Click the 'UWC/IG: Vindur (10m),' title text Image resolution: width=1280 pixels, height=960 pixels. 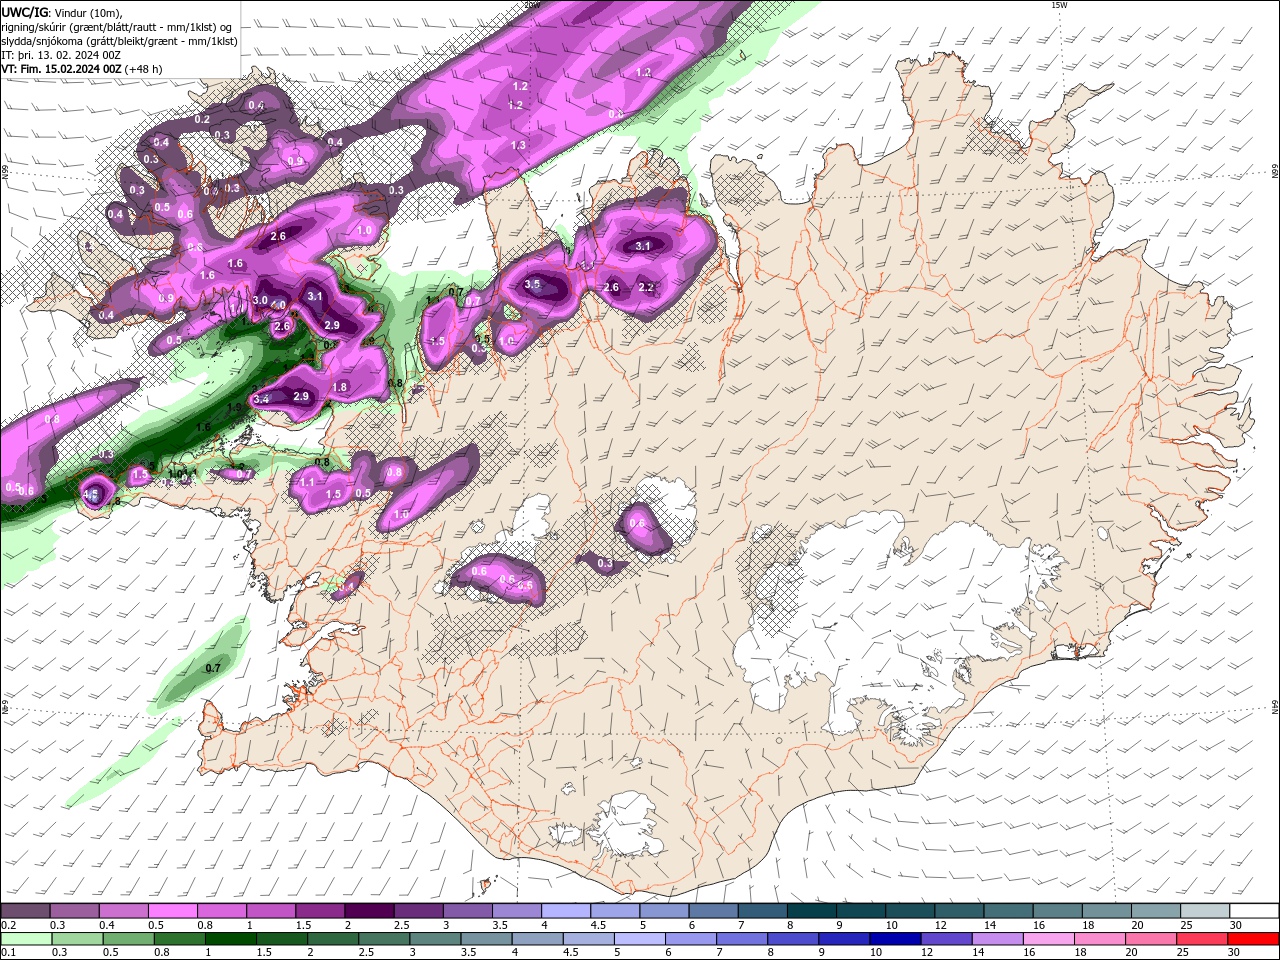62,11
